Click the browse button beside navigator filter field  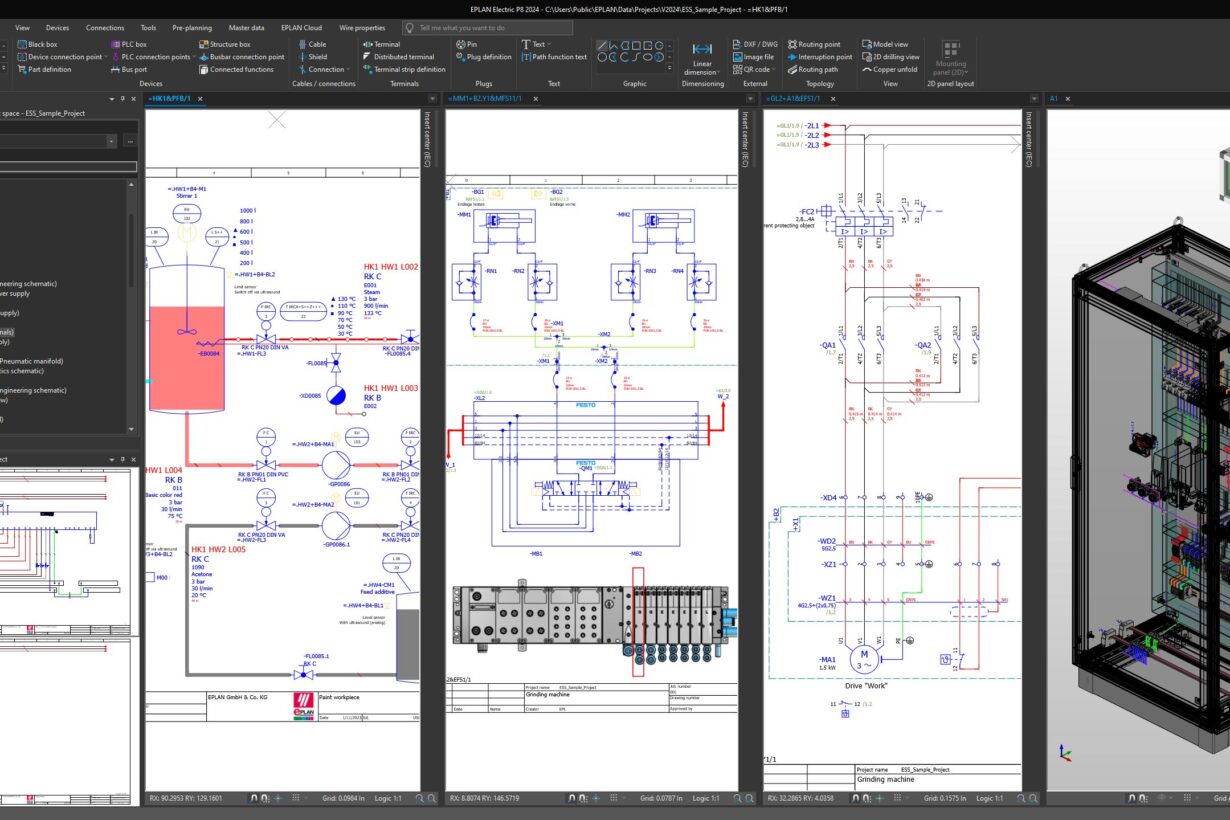[130, 141]
